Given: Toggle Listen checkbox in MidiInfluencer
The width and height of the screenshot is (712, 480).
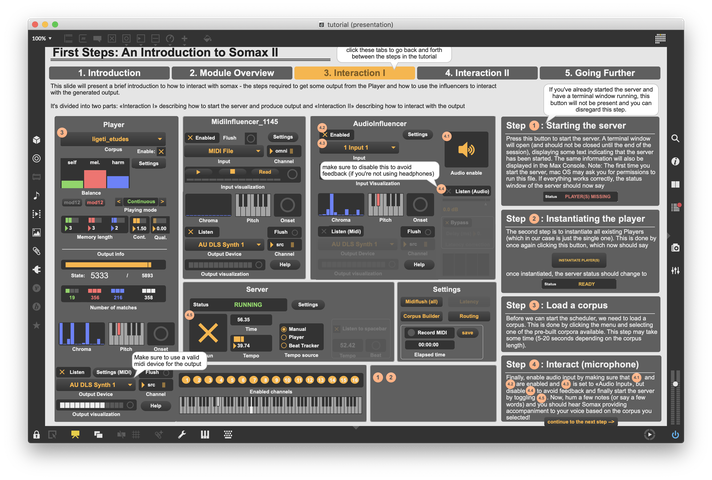Looking at the screenshot, I should [191, 232].
